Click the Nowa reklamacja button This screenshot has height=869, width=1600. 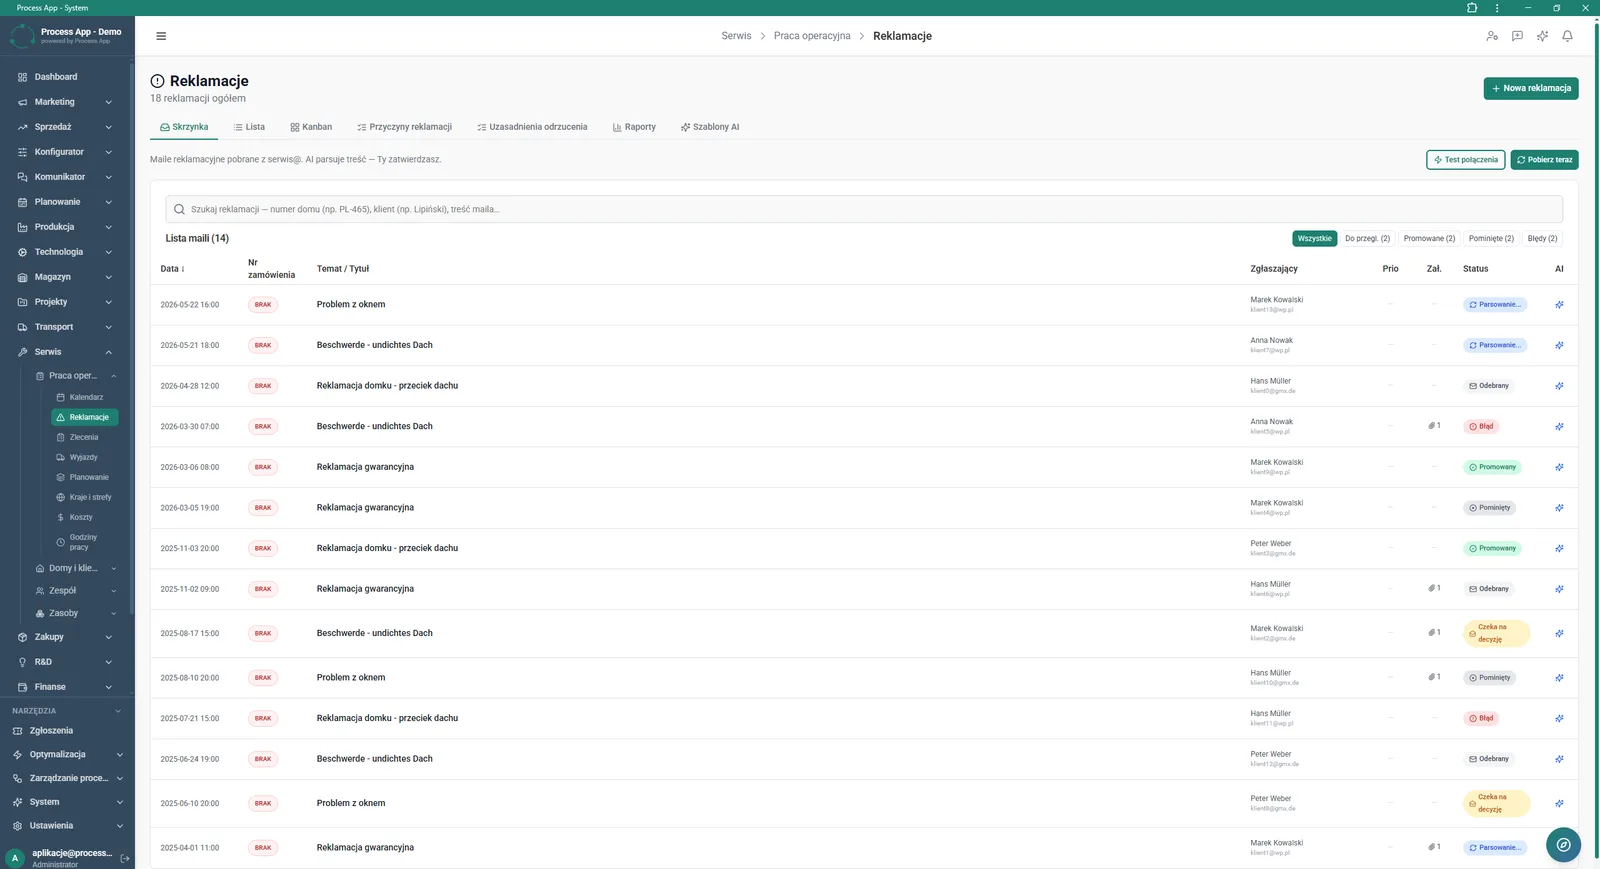pos(1531,88)
